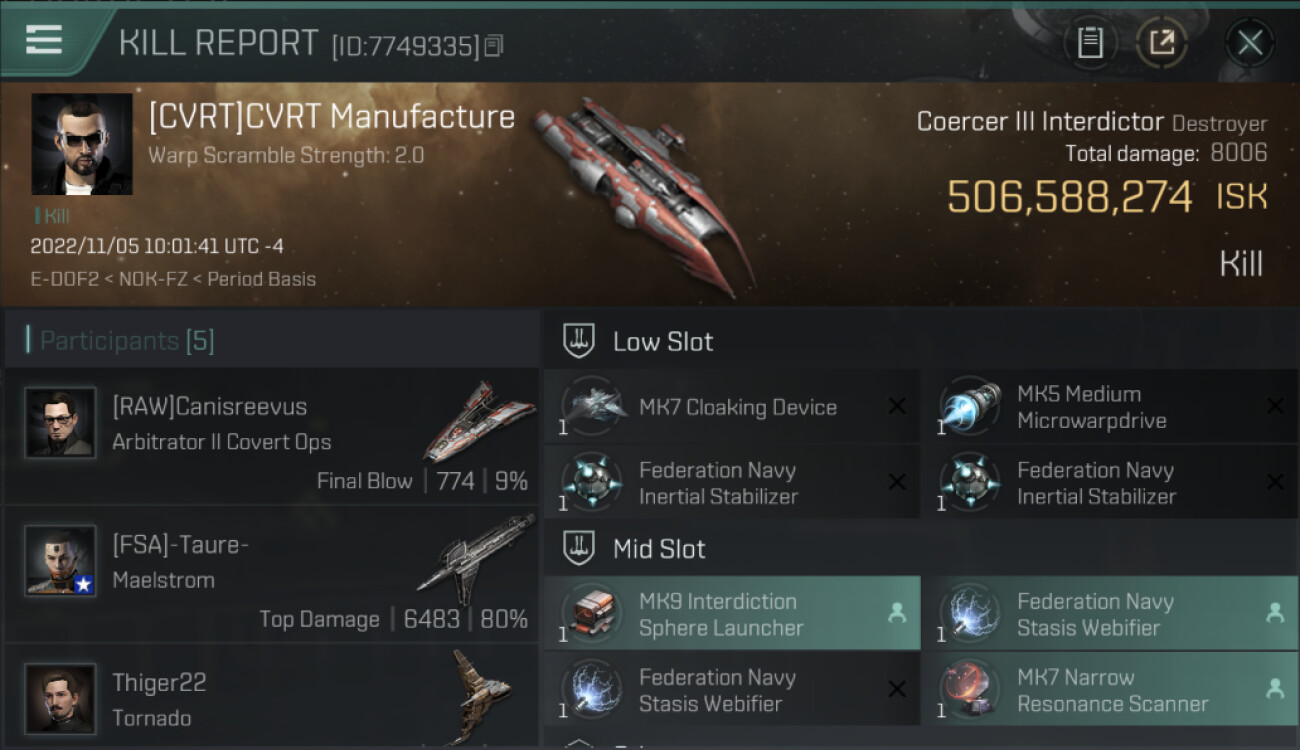Screen dimensions: 1300x750
Task: Toggle person marker on highlighted Stasis Webifier
Action: (x=1275, y=613)
